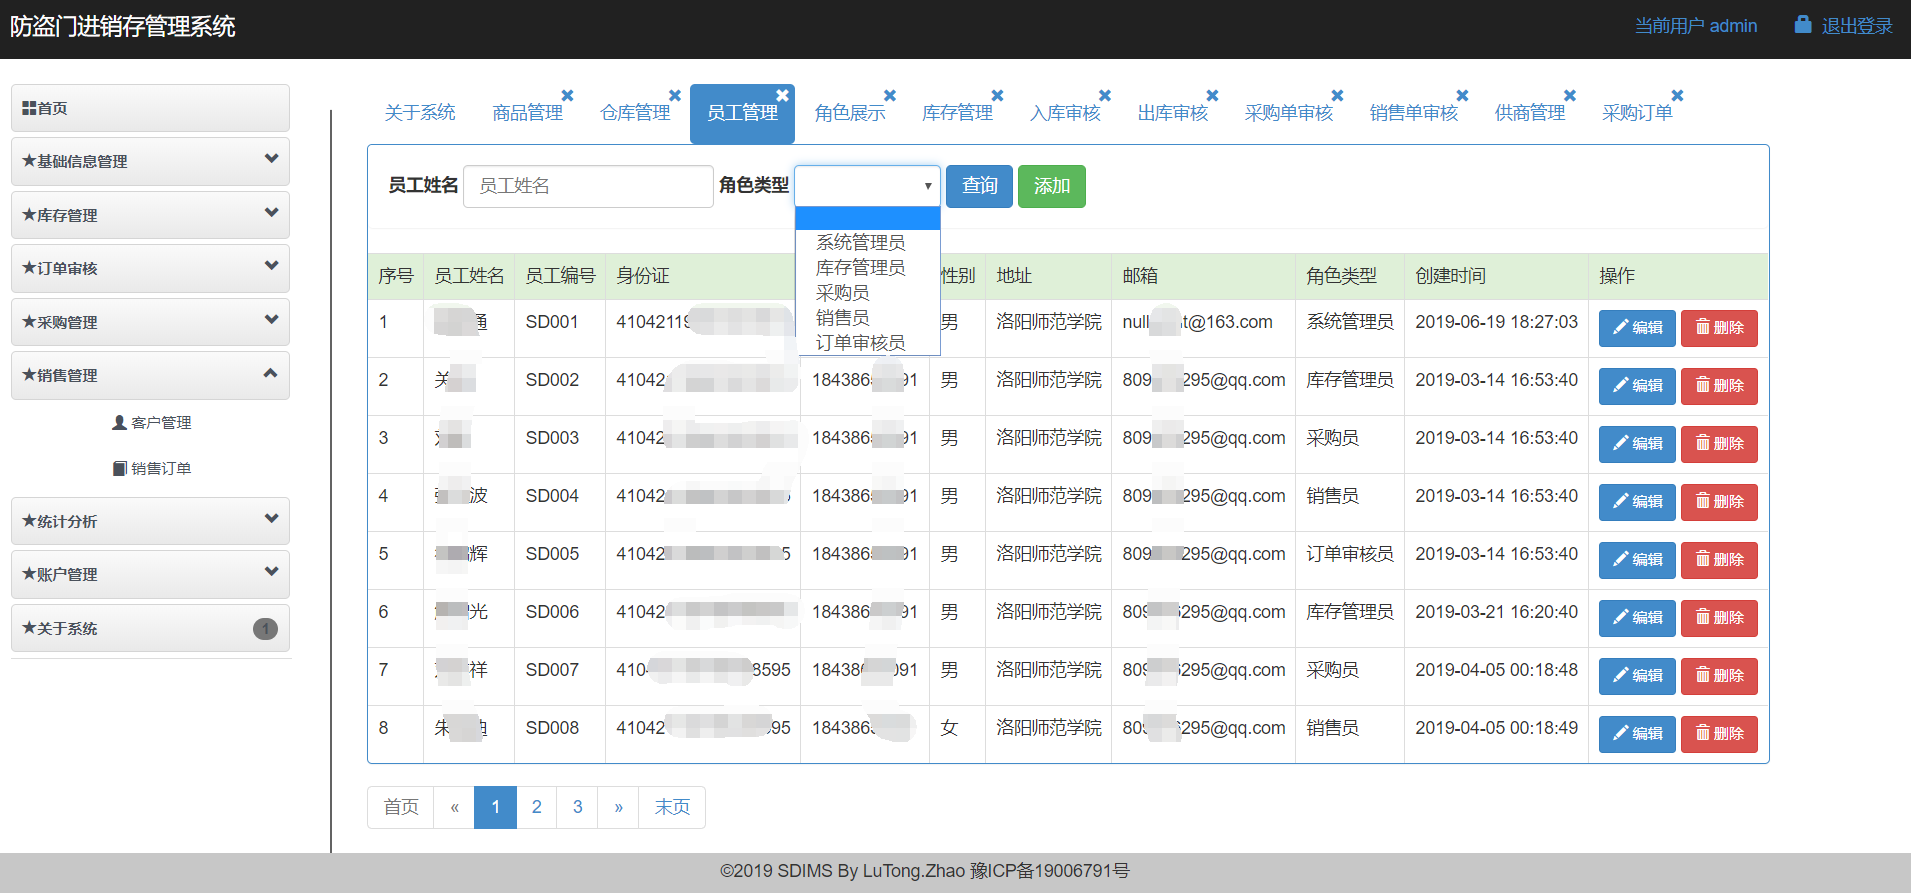Screen dimensions: 1911x893
Task: Focus the 员工姓名 input field
Action: [588, 186]
